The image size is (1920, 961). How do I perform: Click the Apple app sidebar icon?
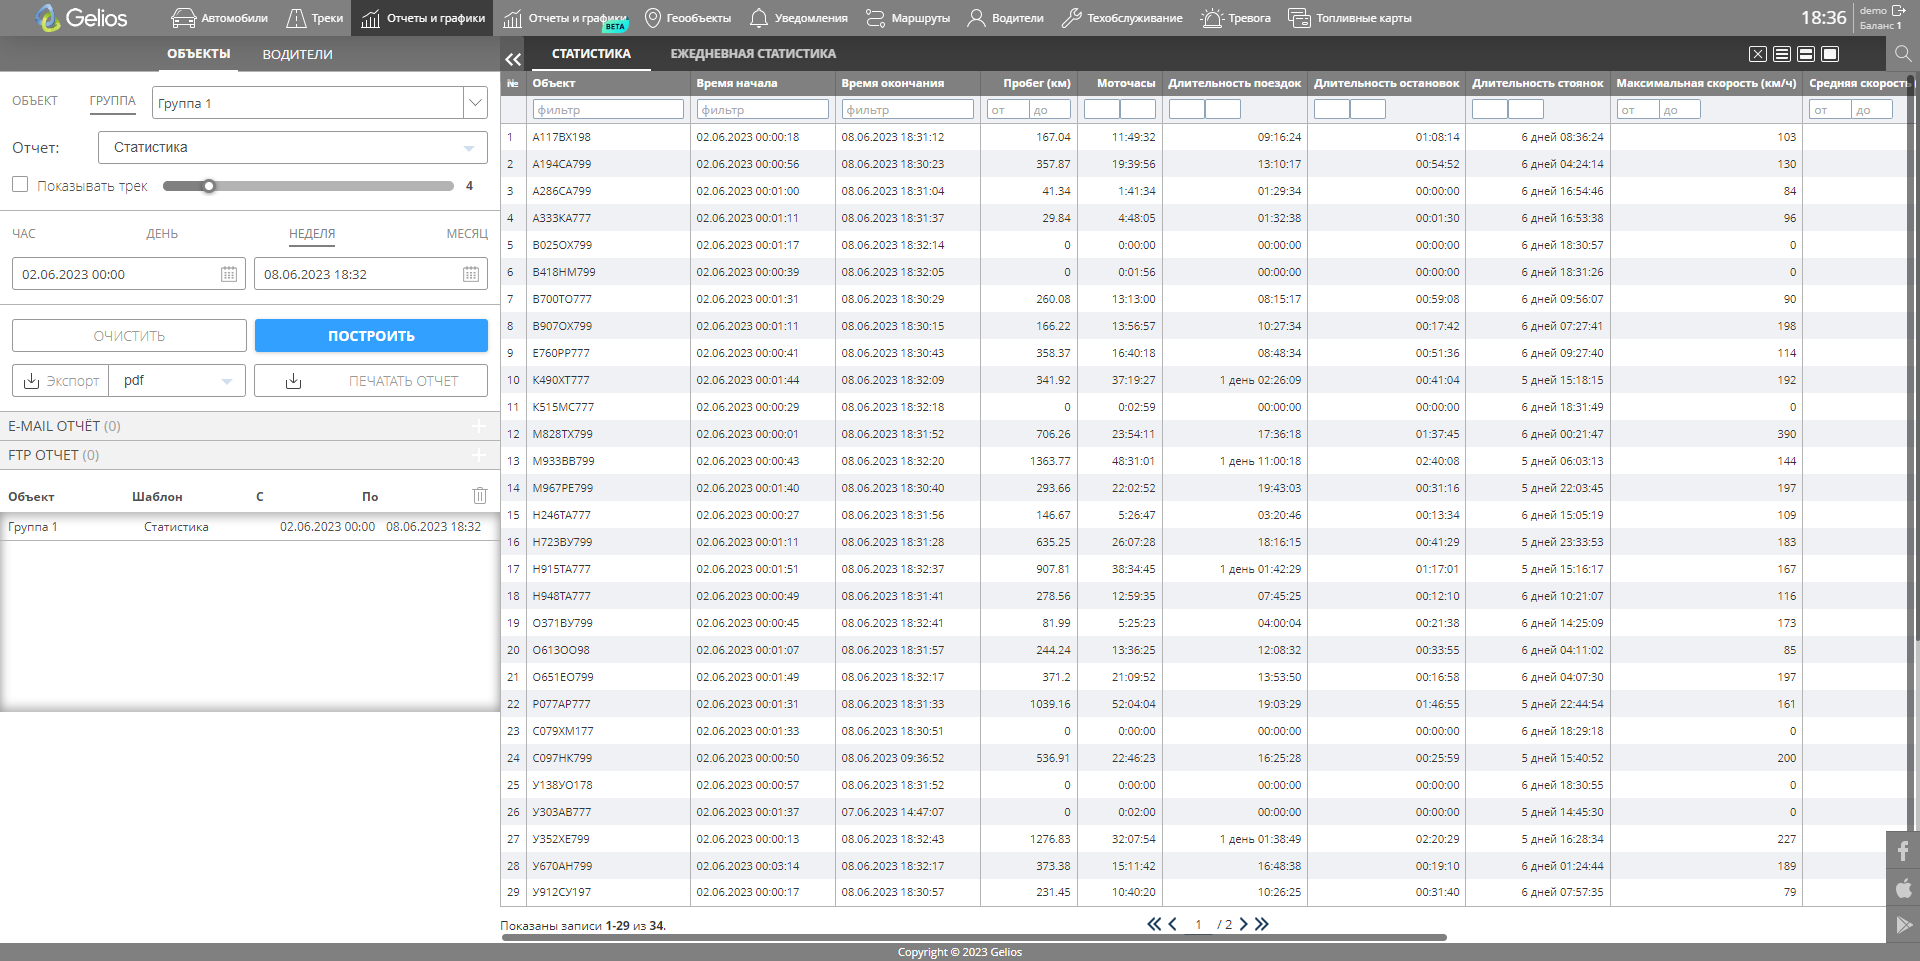tap(1903, 888)
